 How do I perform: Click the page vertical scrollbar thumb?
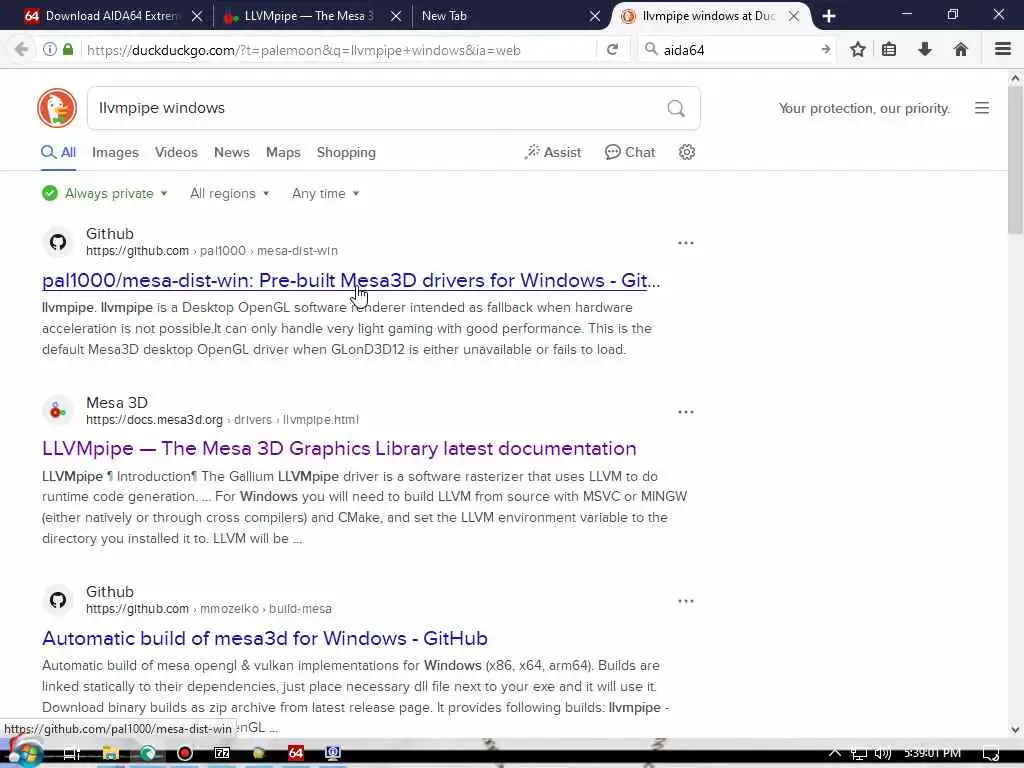point(1015,161)
